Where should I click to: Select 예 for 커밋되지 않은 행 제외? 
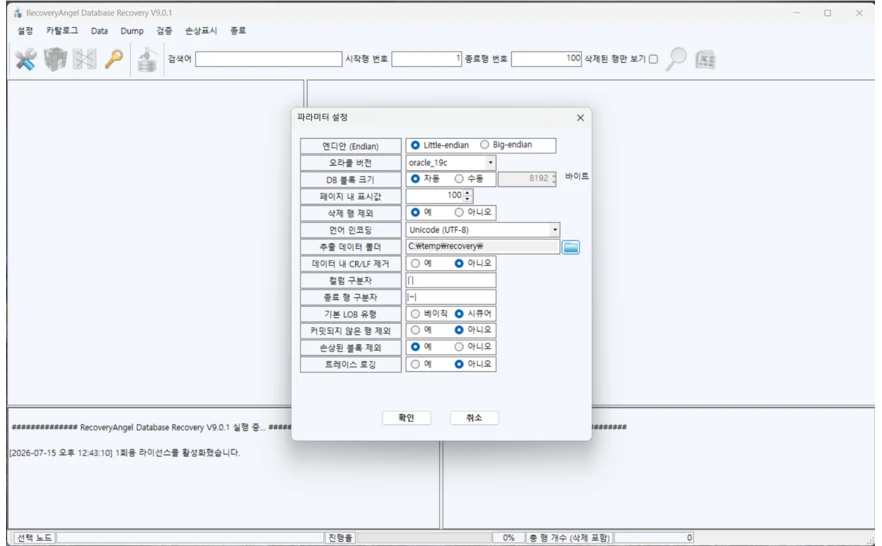click(415, 330)
